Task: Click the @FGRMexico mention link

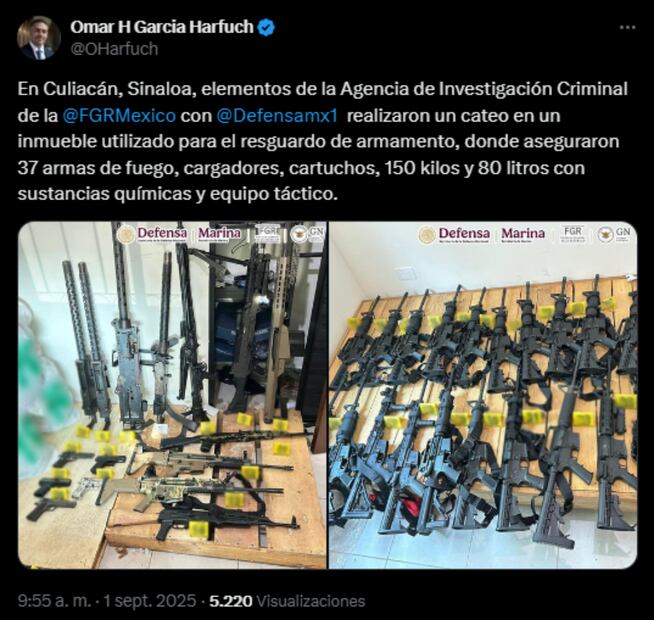Action: pyautogui.click(x=119, y=116)
